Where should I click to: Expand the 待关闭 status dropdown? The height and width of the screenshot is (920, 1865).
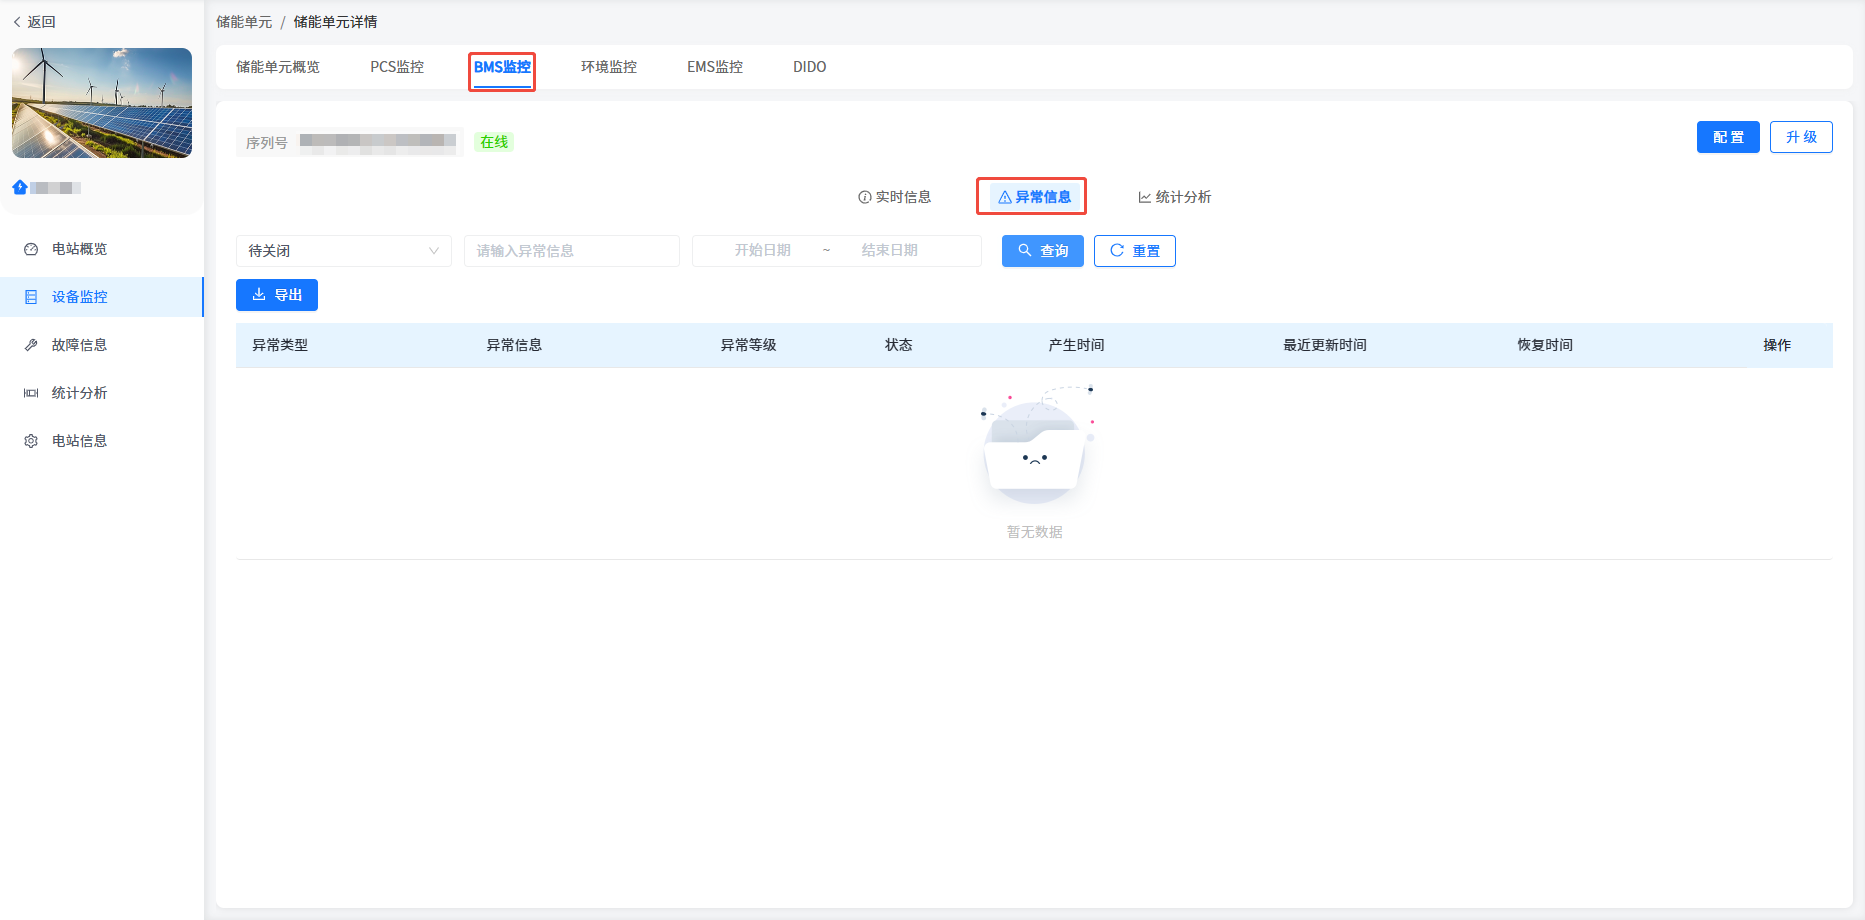coord(343,251)
